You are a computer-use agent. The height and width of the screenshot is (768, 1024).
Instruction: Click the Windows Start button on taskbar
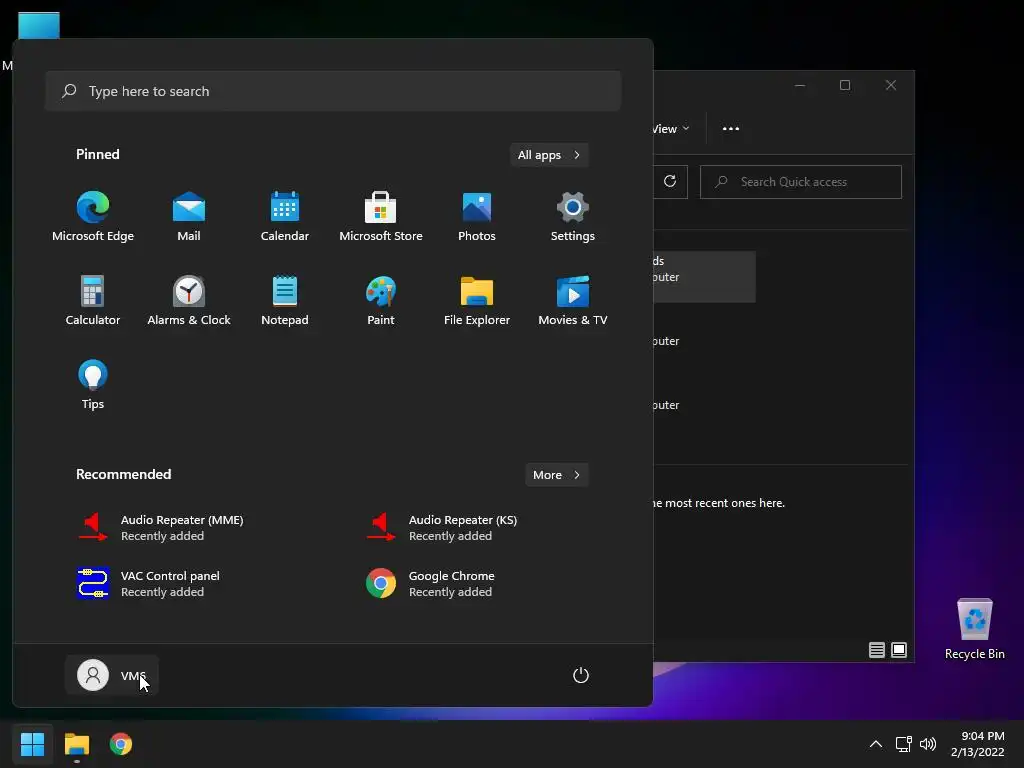point(32,744)
